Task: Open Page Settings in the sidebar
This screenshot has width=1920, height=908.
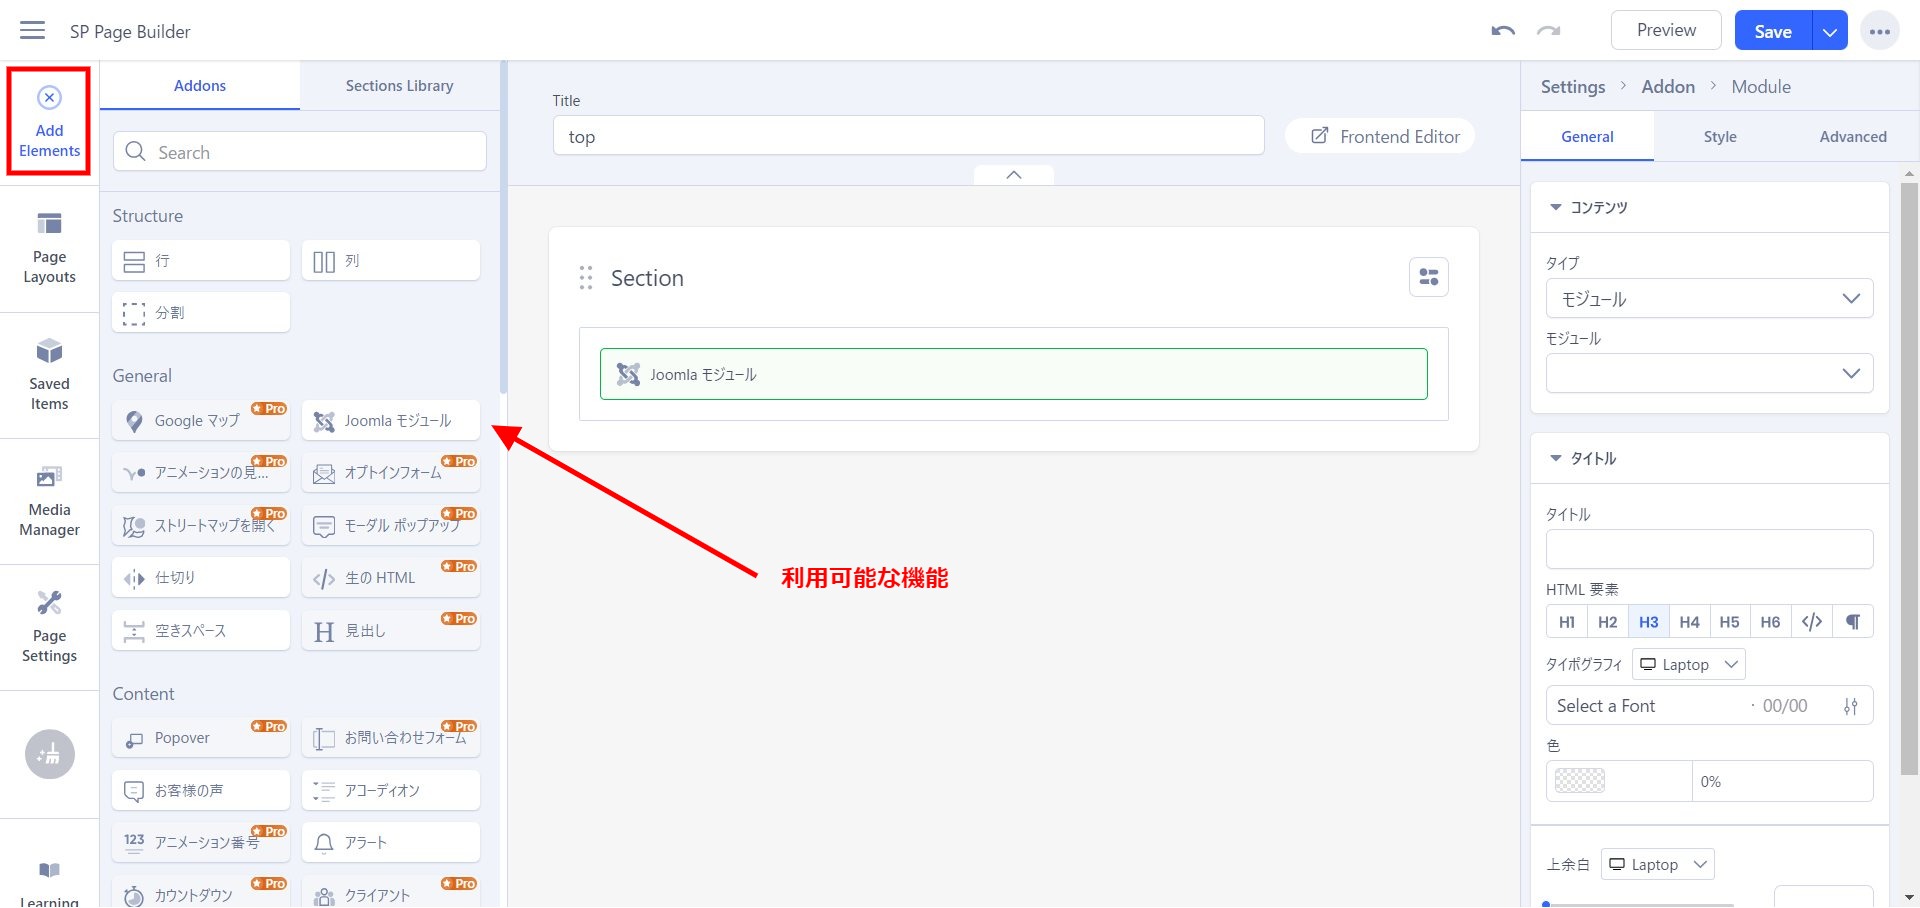Action: (49, 627)
